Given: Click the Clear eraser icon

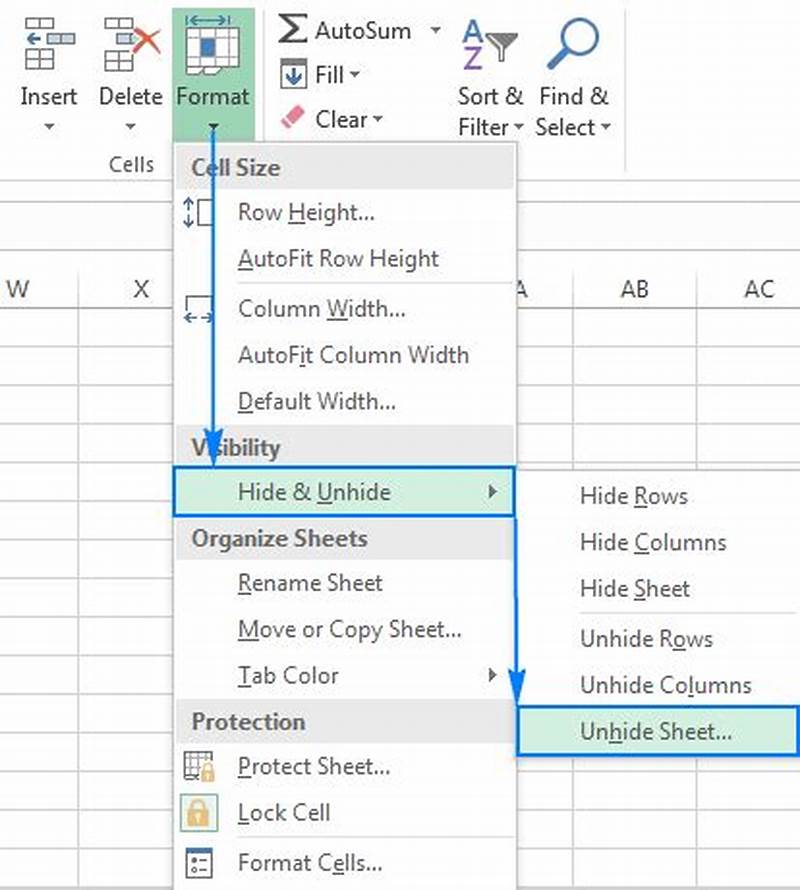Looking at the screenshot, I should pyautogui.click(x=293, y=119).
